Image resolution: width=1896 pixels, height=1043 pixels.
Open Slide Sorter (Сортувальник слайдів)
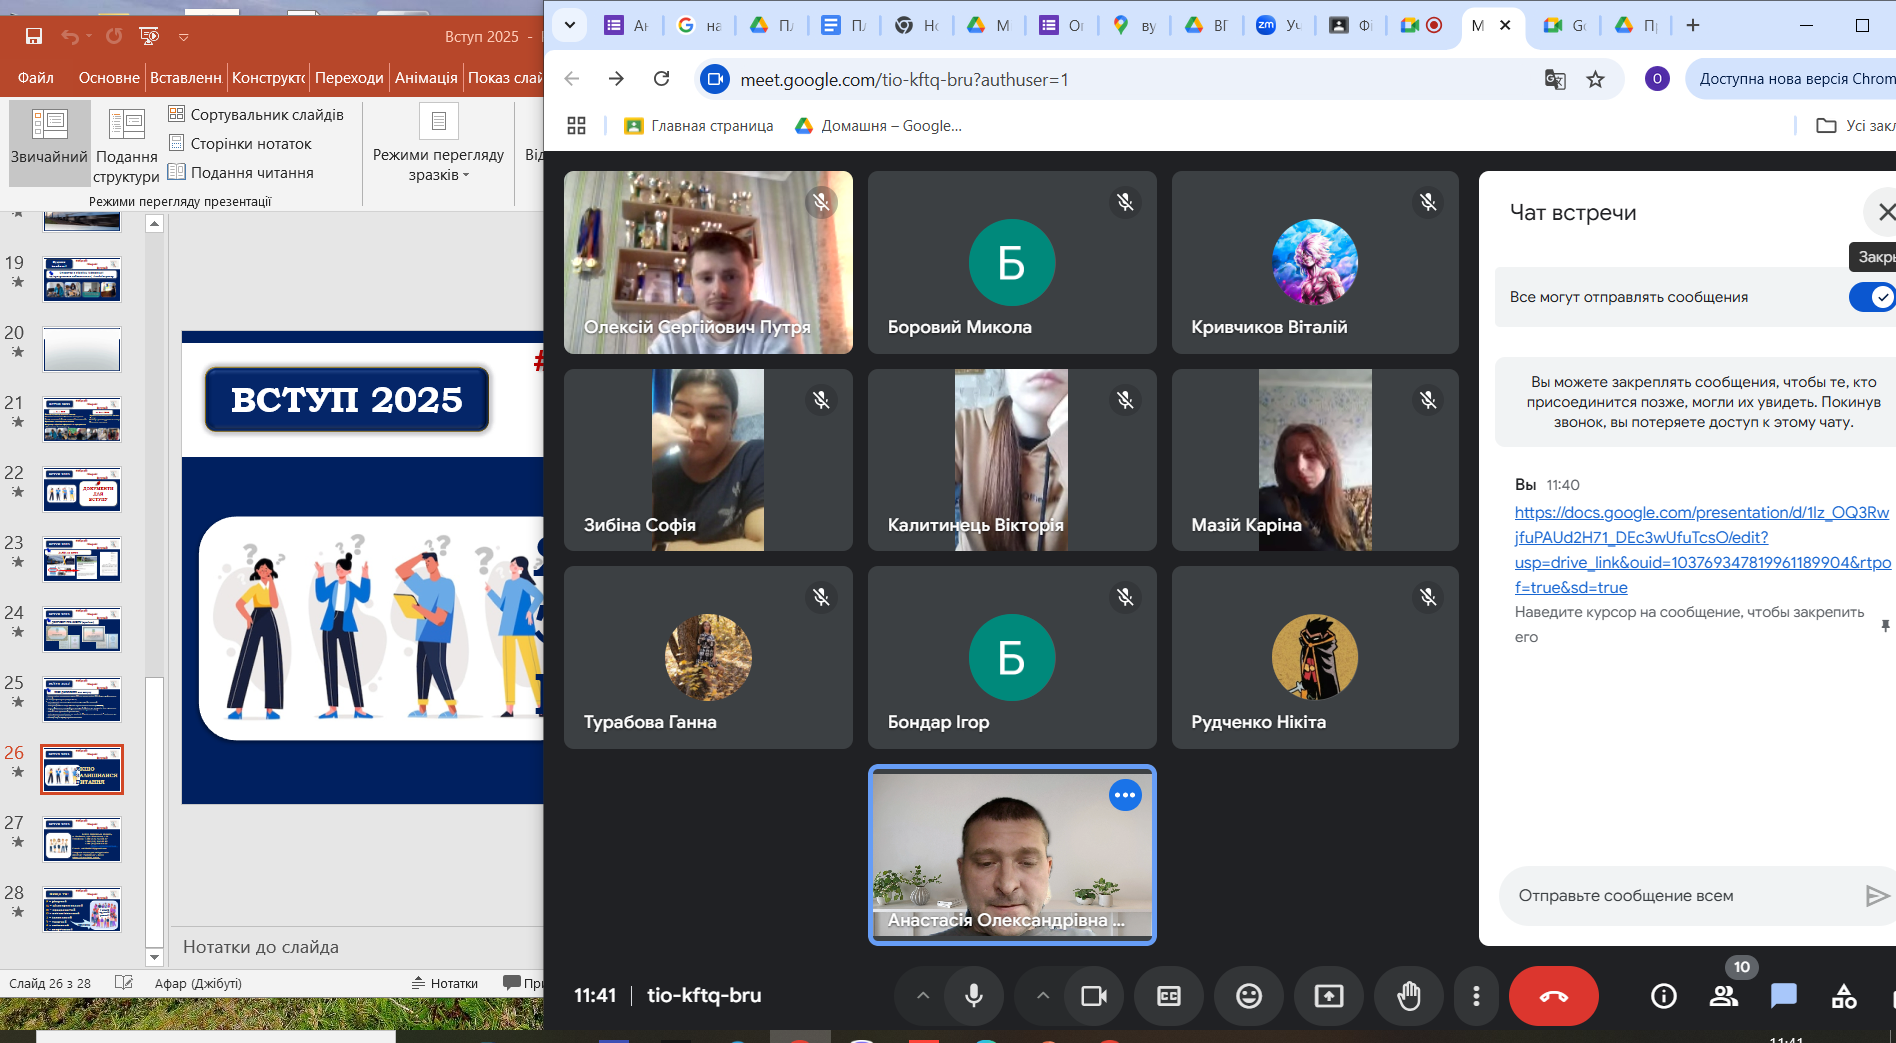[x=256, y=114]
